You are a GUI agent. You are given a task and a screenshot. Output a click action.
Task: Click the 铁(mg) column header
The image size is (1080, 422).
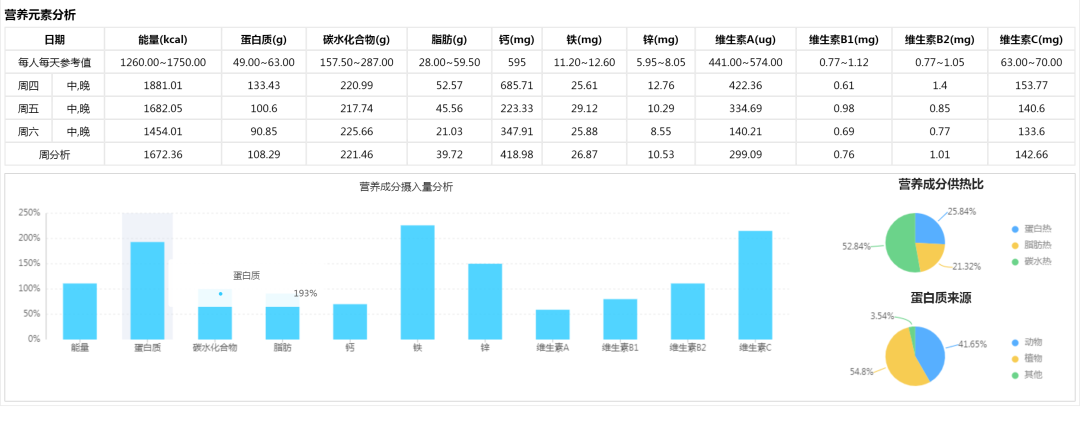[584, 39]
